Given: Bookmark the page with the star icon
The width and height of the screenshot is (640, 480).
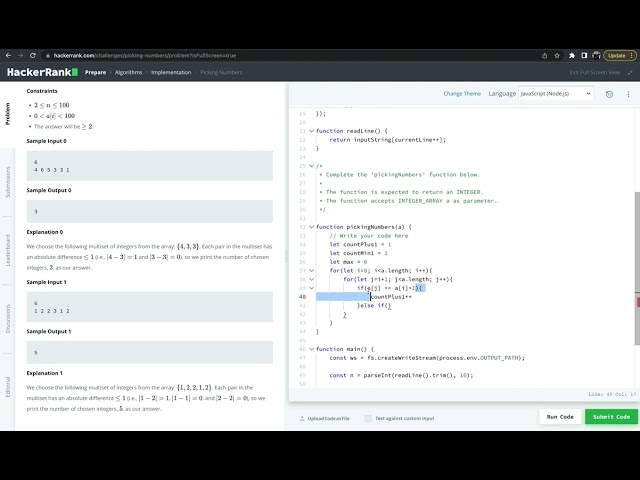Looking at the screenshot, I should [557, 56].
